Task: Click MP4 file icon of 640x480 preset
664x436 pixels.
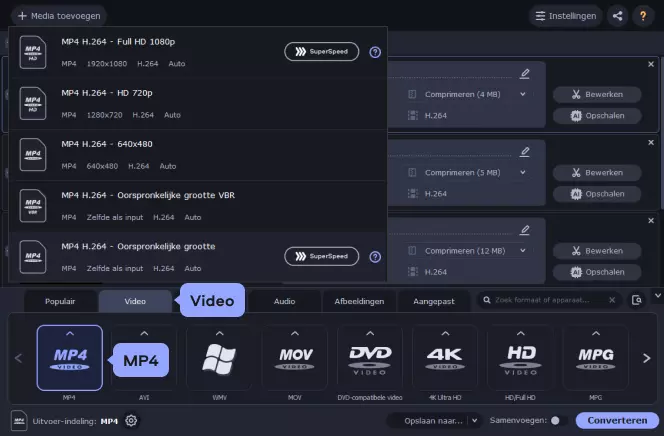Action: click(33, 155)
